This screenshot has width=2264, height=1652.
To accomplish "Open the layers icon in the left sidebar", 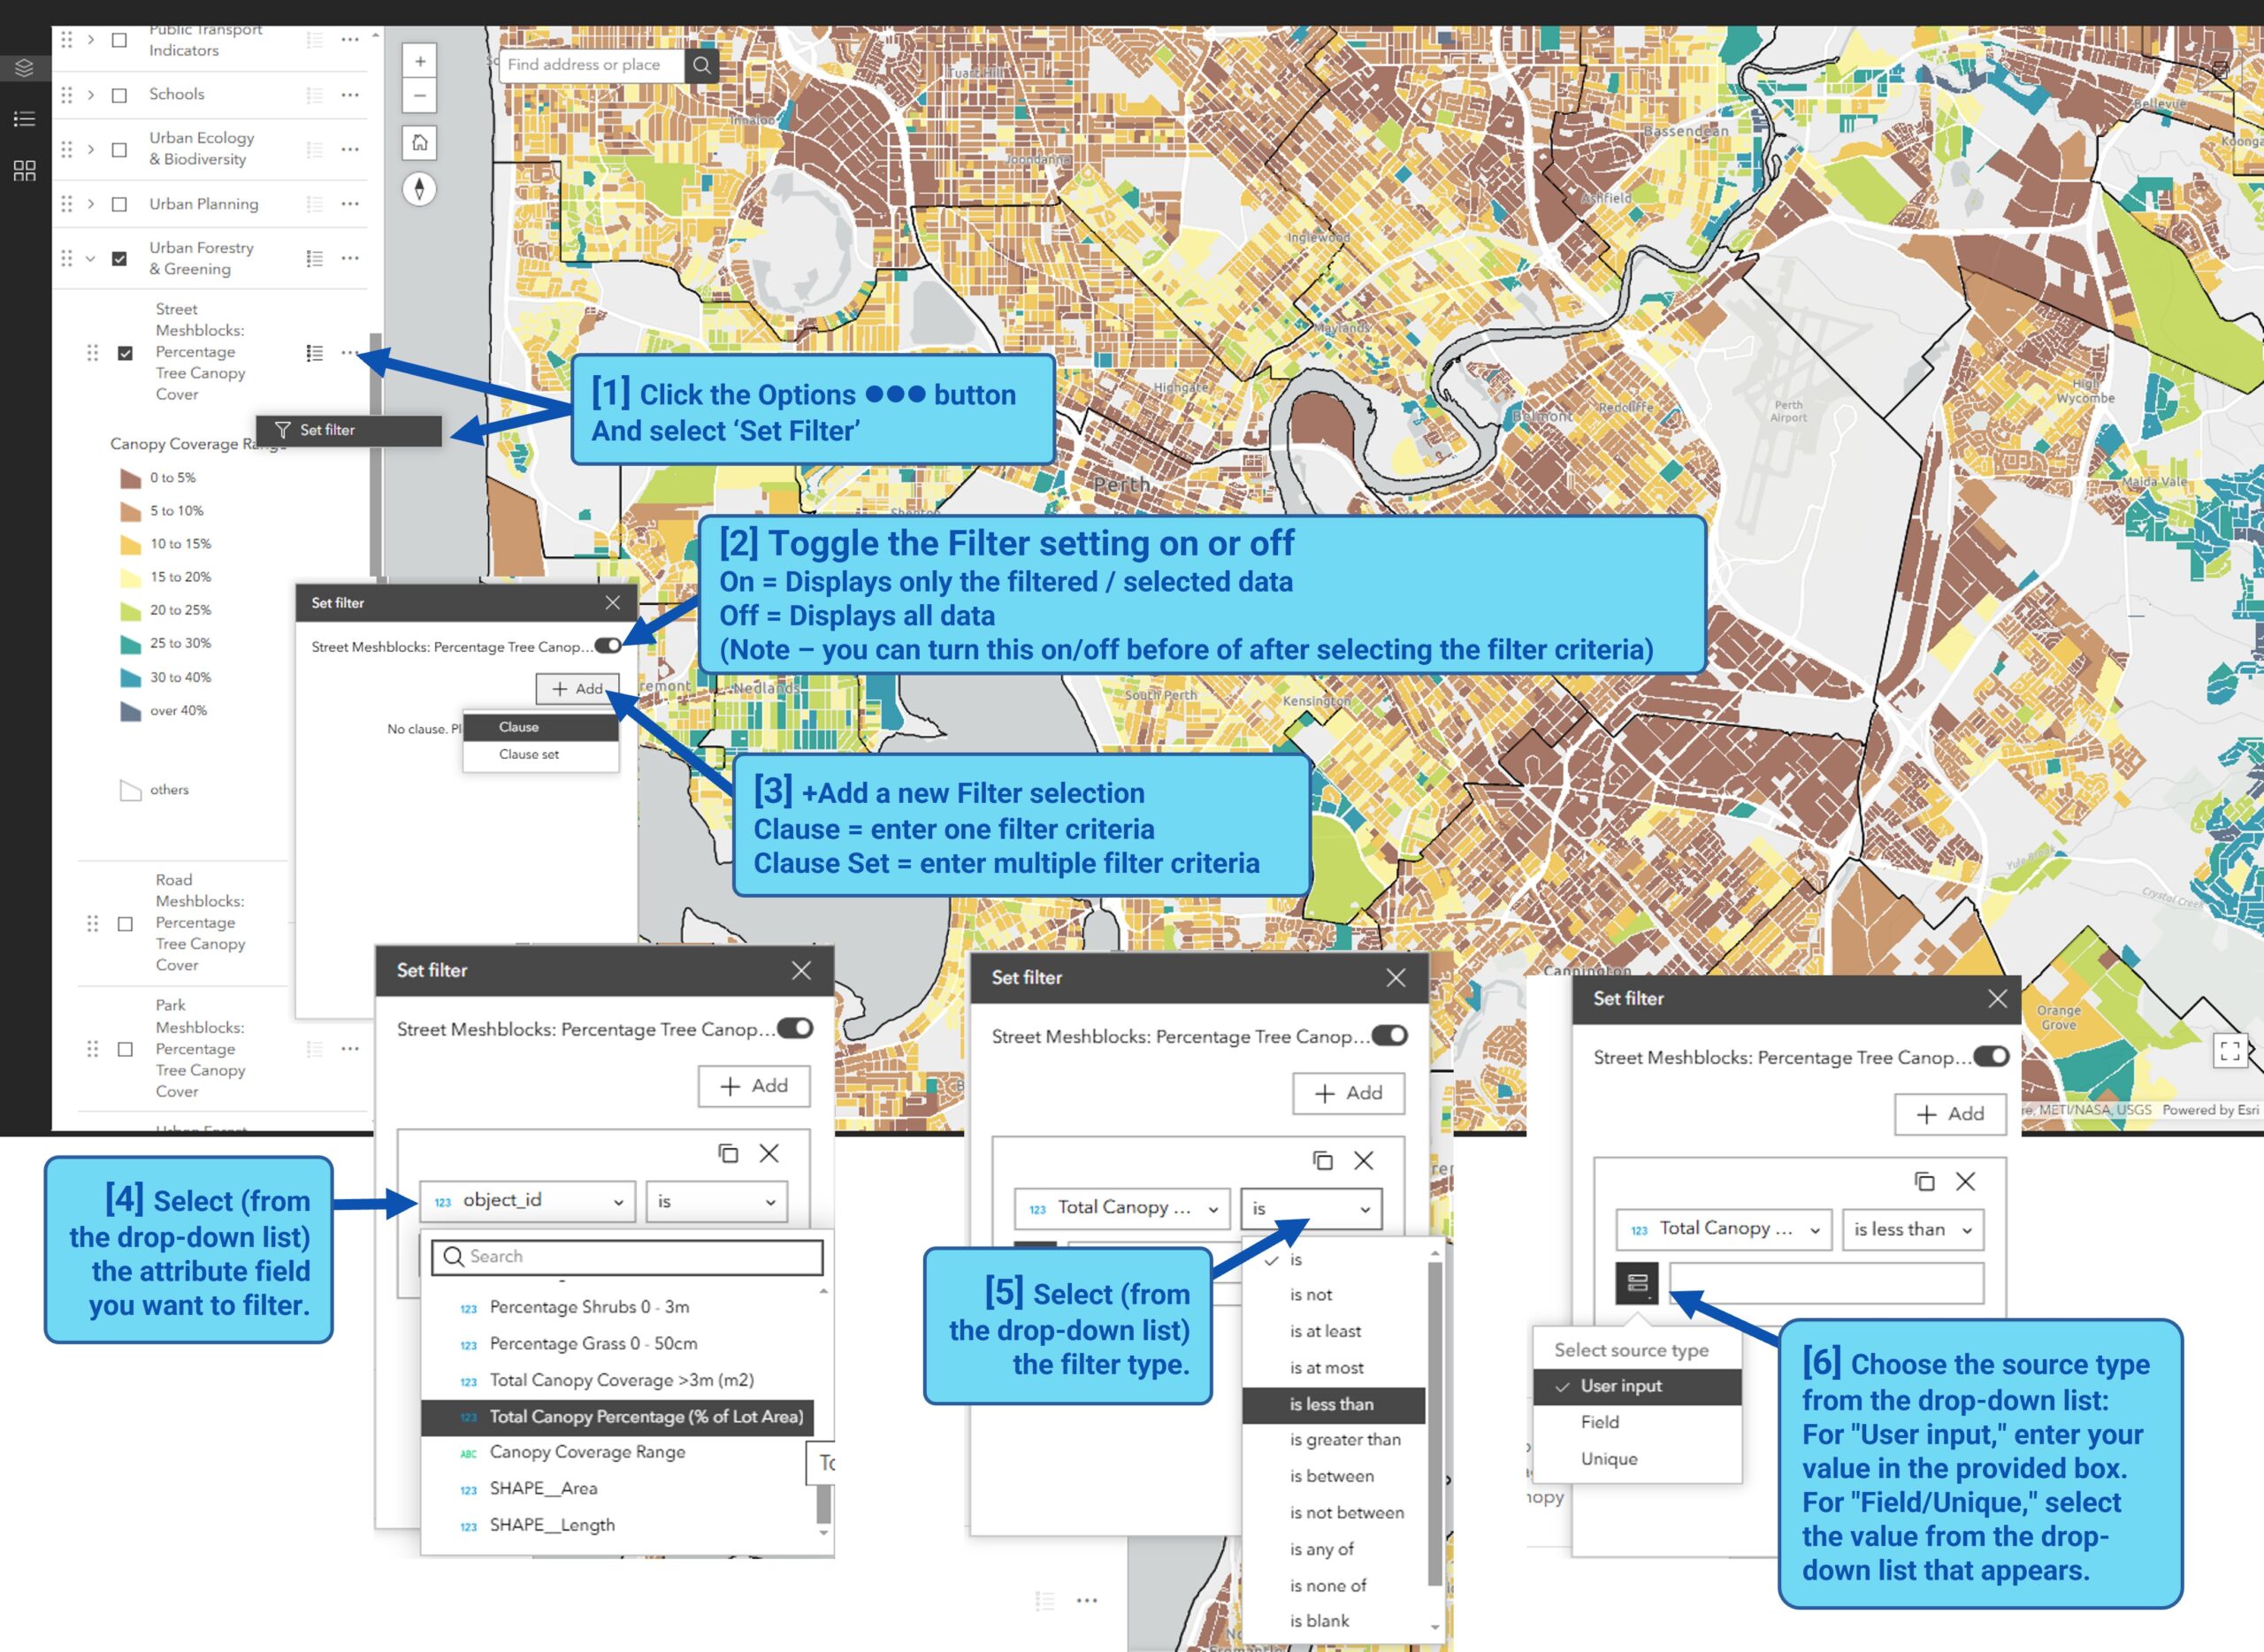I will pos(24,67).
